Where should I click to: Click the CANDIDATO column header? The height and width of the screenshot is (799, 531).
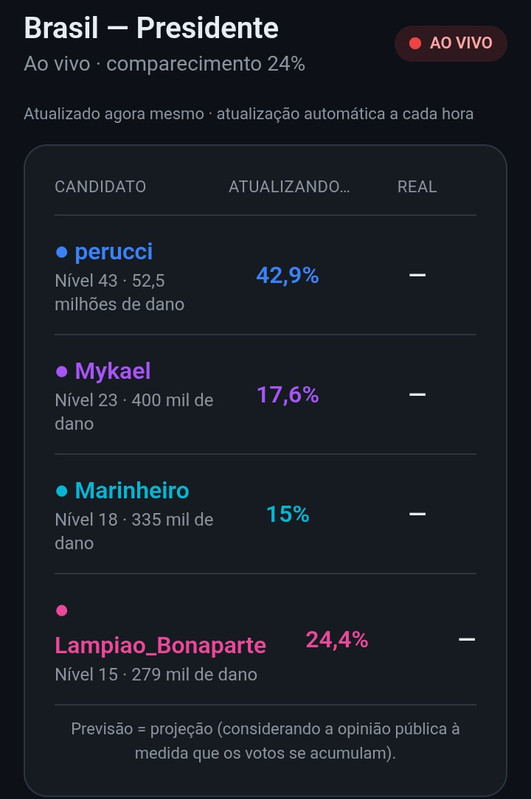tap(100, 187)
